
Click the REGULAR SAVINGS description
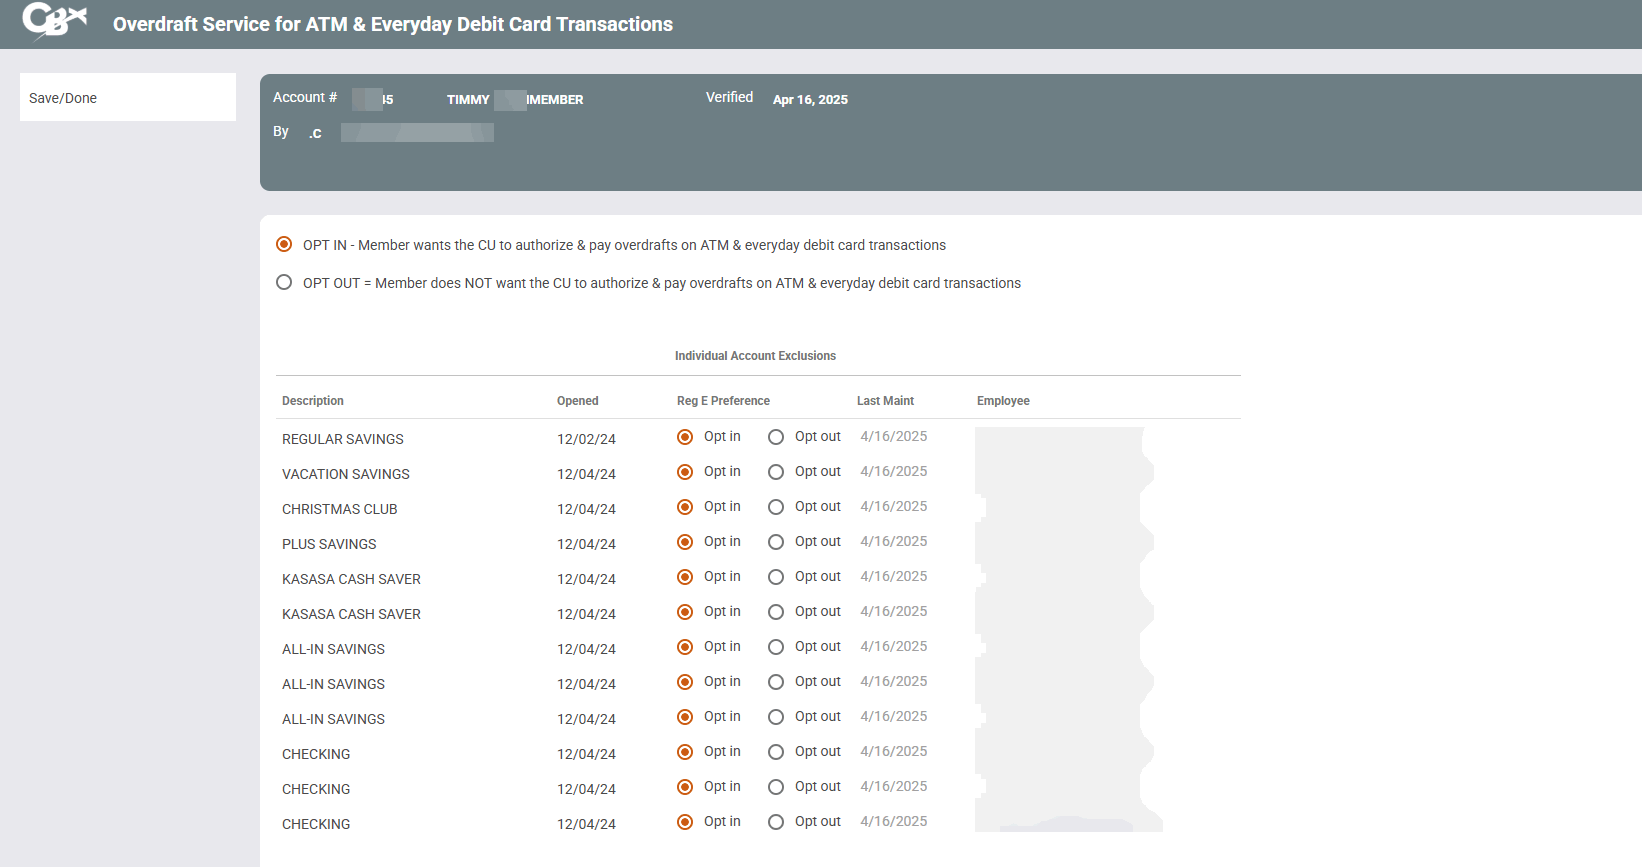tap(343, 439)
